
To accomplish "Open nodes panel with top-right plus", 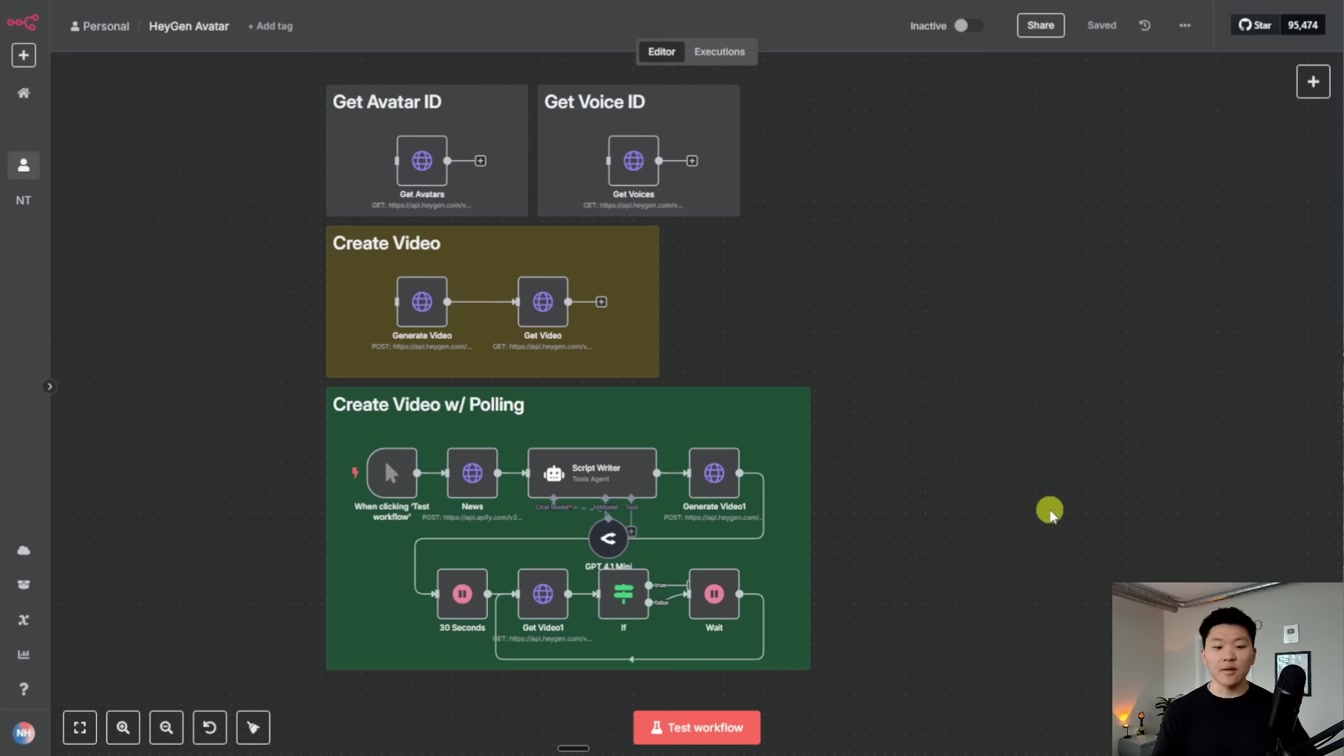I will 1313,82.
